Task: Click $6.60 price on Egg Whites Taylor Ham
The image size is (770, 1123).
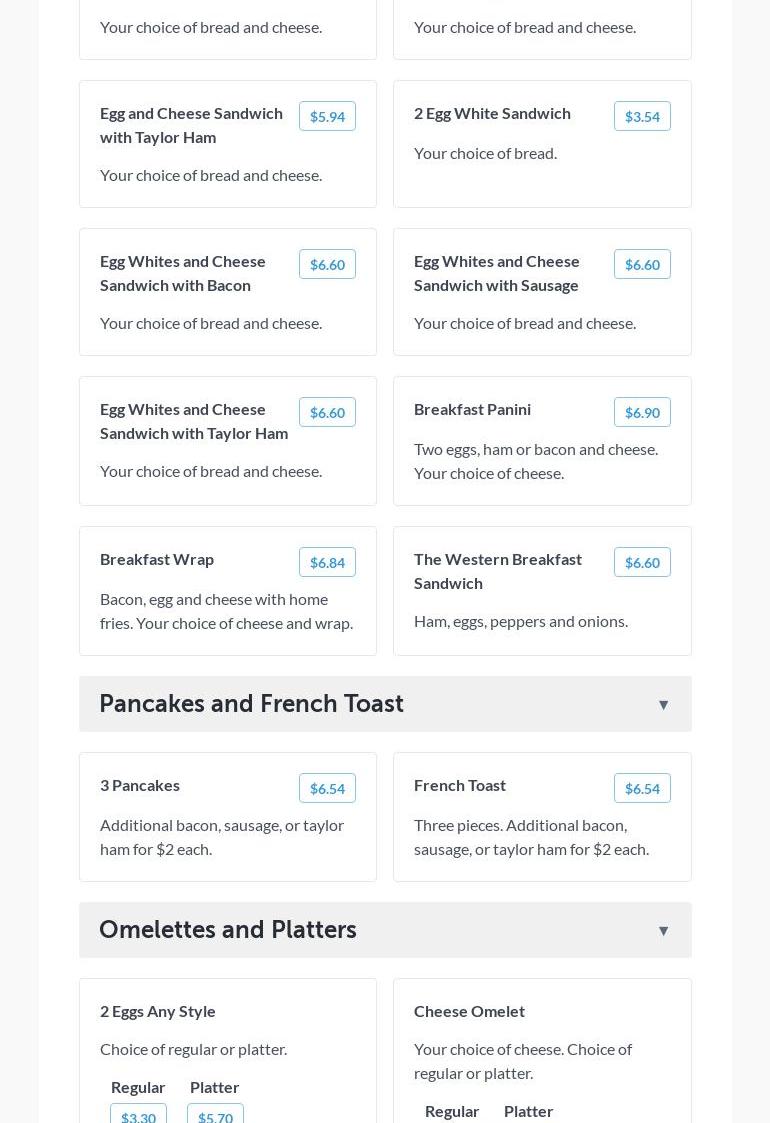Action: [327, 413]
